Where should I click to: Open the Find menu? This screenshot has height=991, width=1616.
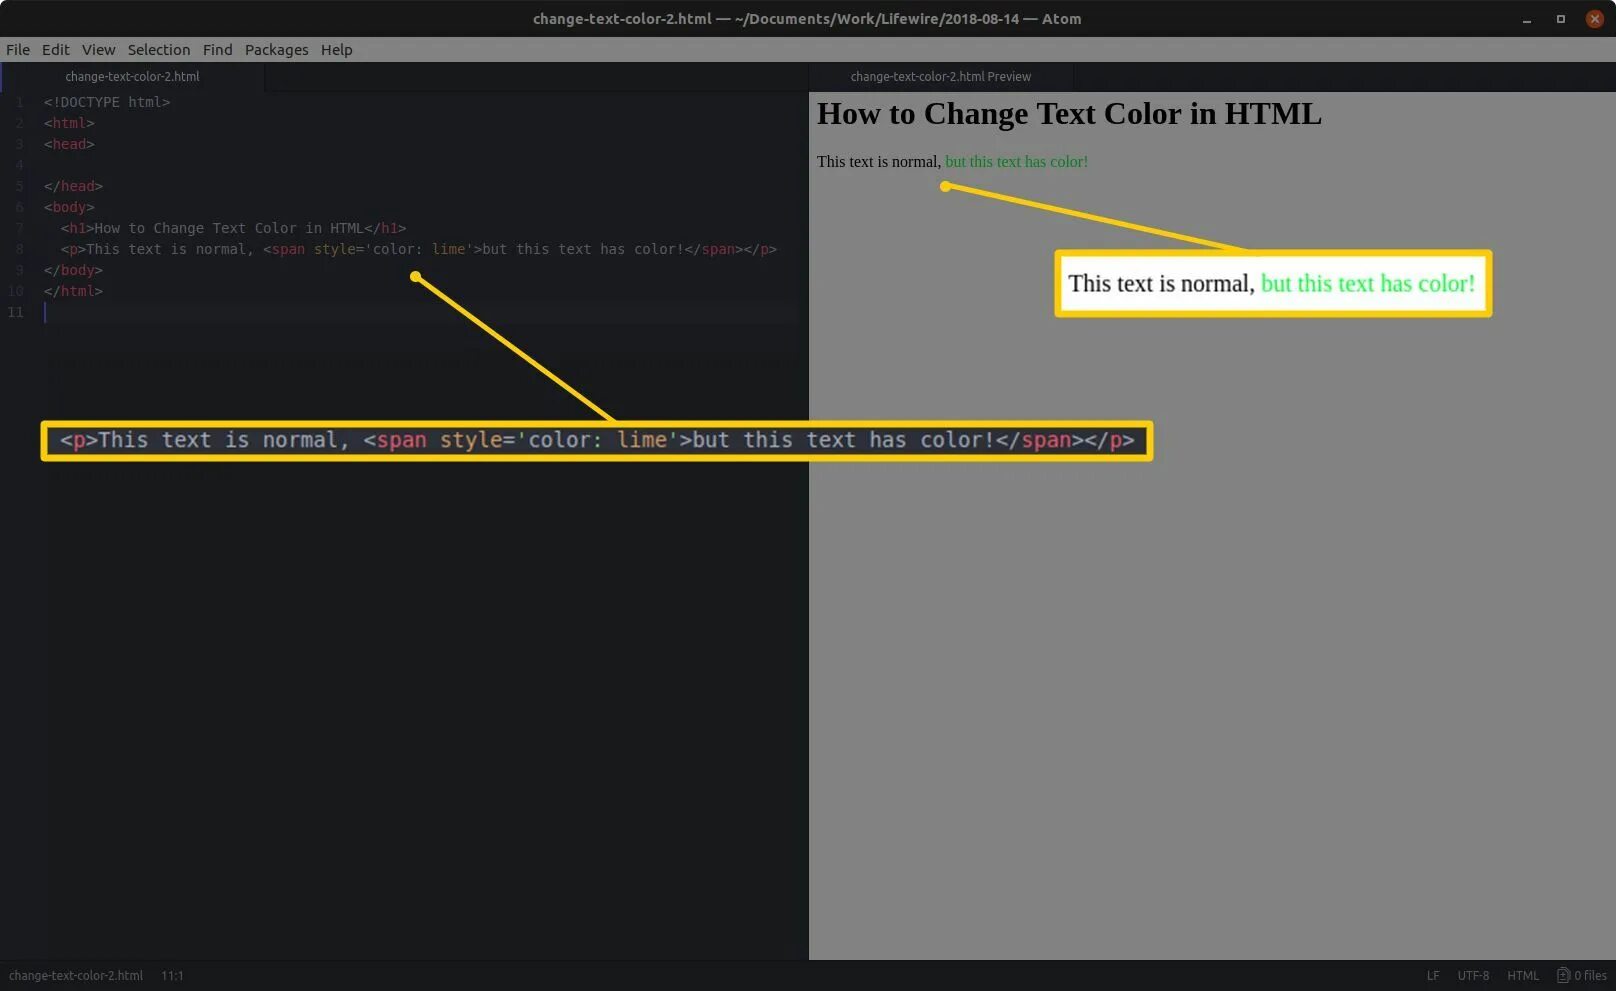tap(217, 49)
